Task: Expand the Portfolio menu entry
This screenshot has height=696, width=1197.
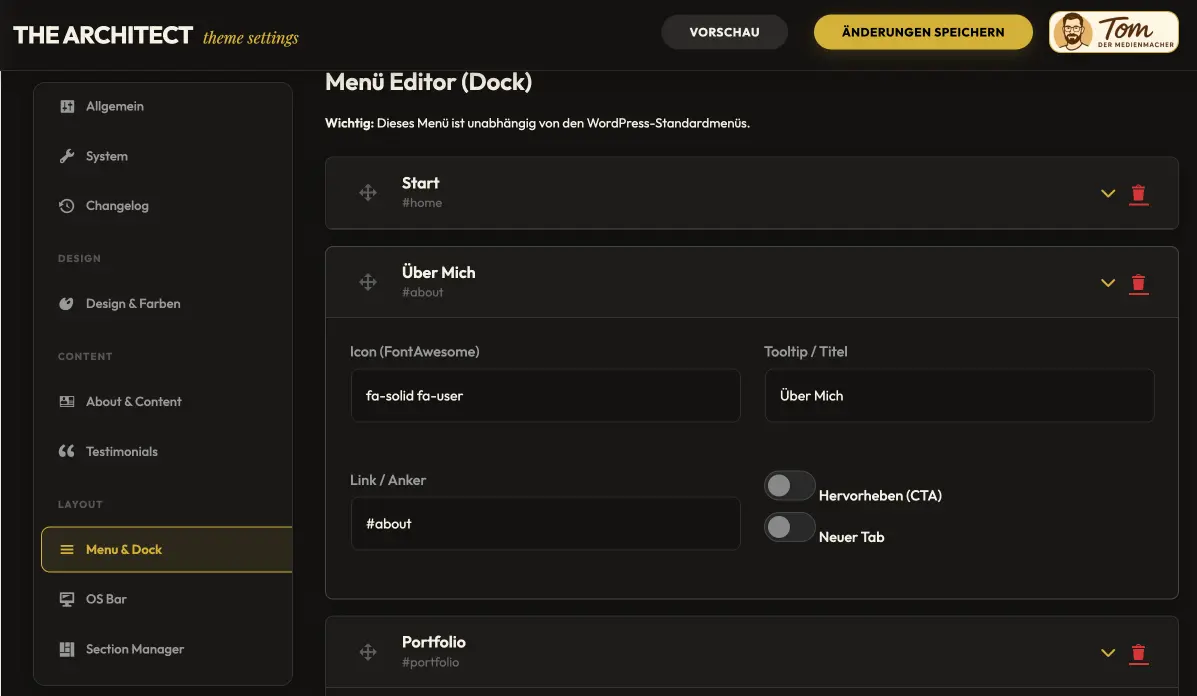Action: pyautogui.click(x=1107, y=652)
